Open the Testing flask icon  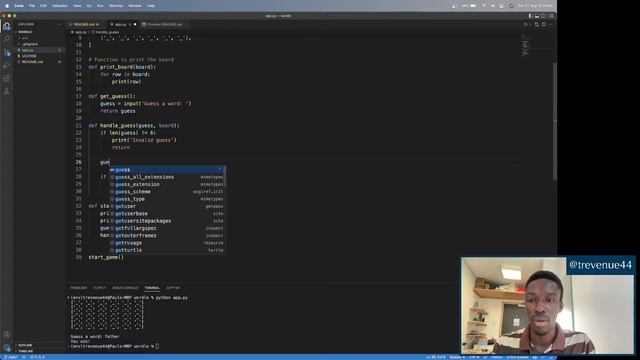click(7, 91)
